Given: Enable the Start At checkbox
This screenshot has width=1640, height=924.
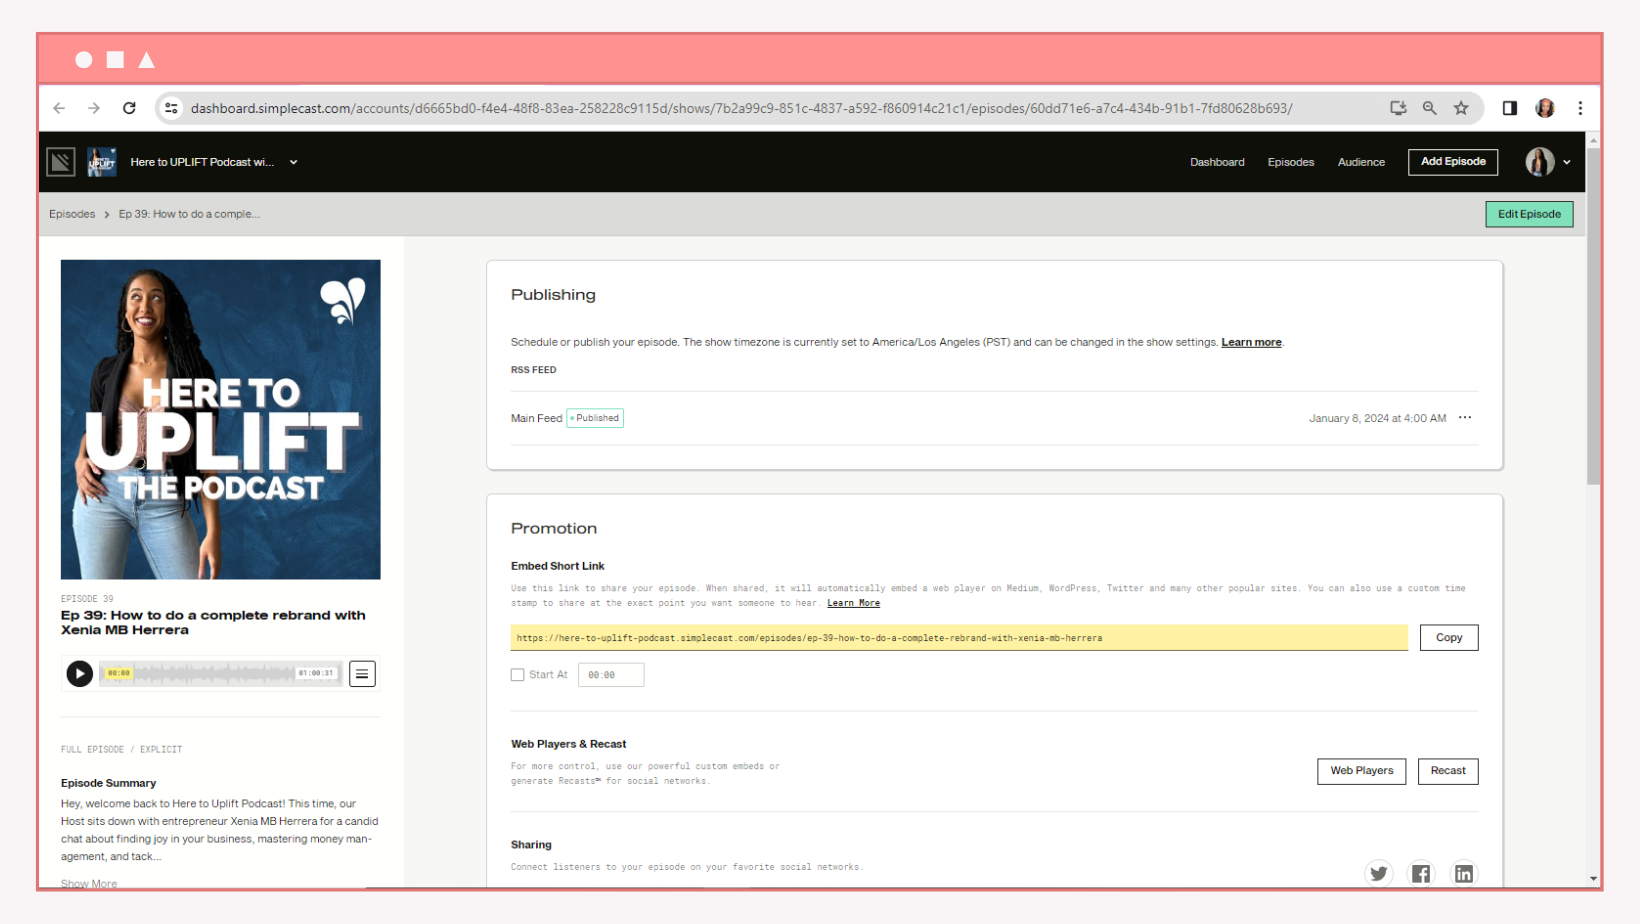Looking at the screenshot, I should click(x=517, y=675).
